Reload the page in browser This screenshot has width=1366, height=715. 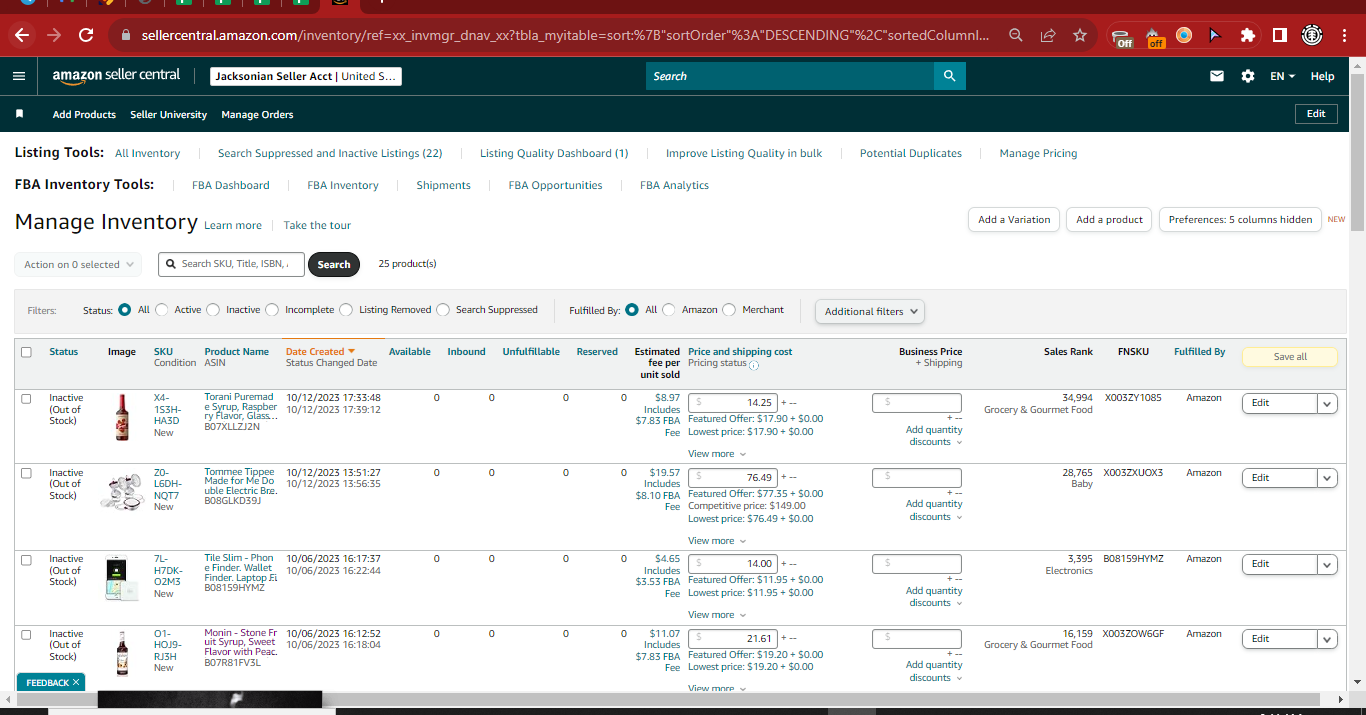click(86, 35)
